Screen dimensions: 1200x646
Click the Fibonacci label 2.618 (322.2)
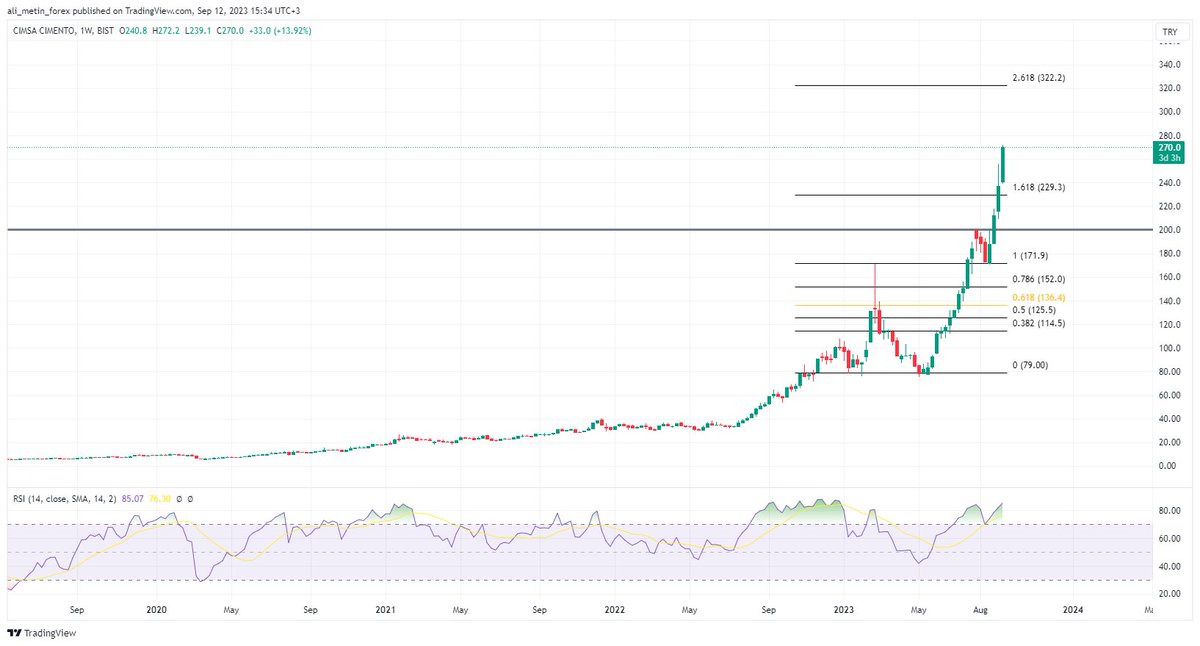(x=1038, y=78)
